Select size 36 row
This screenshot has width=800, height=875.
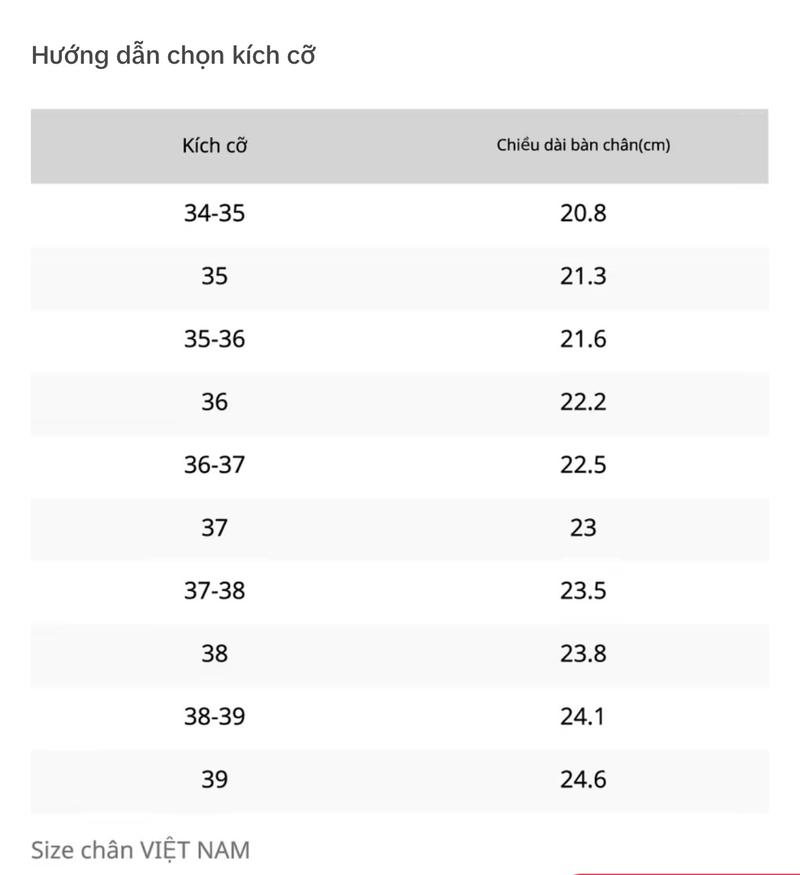coord(399,402)
